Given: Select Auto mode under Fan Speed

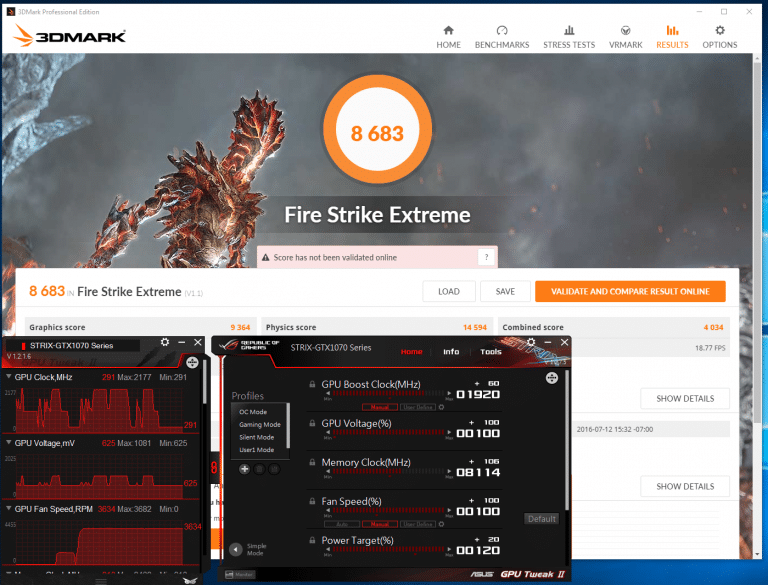Looking at the screenshot, I should click(341, 524).
